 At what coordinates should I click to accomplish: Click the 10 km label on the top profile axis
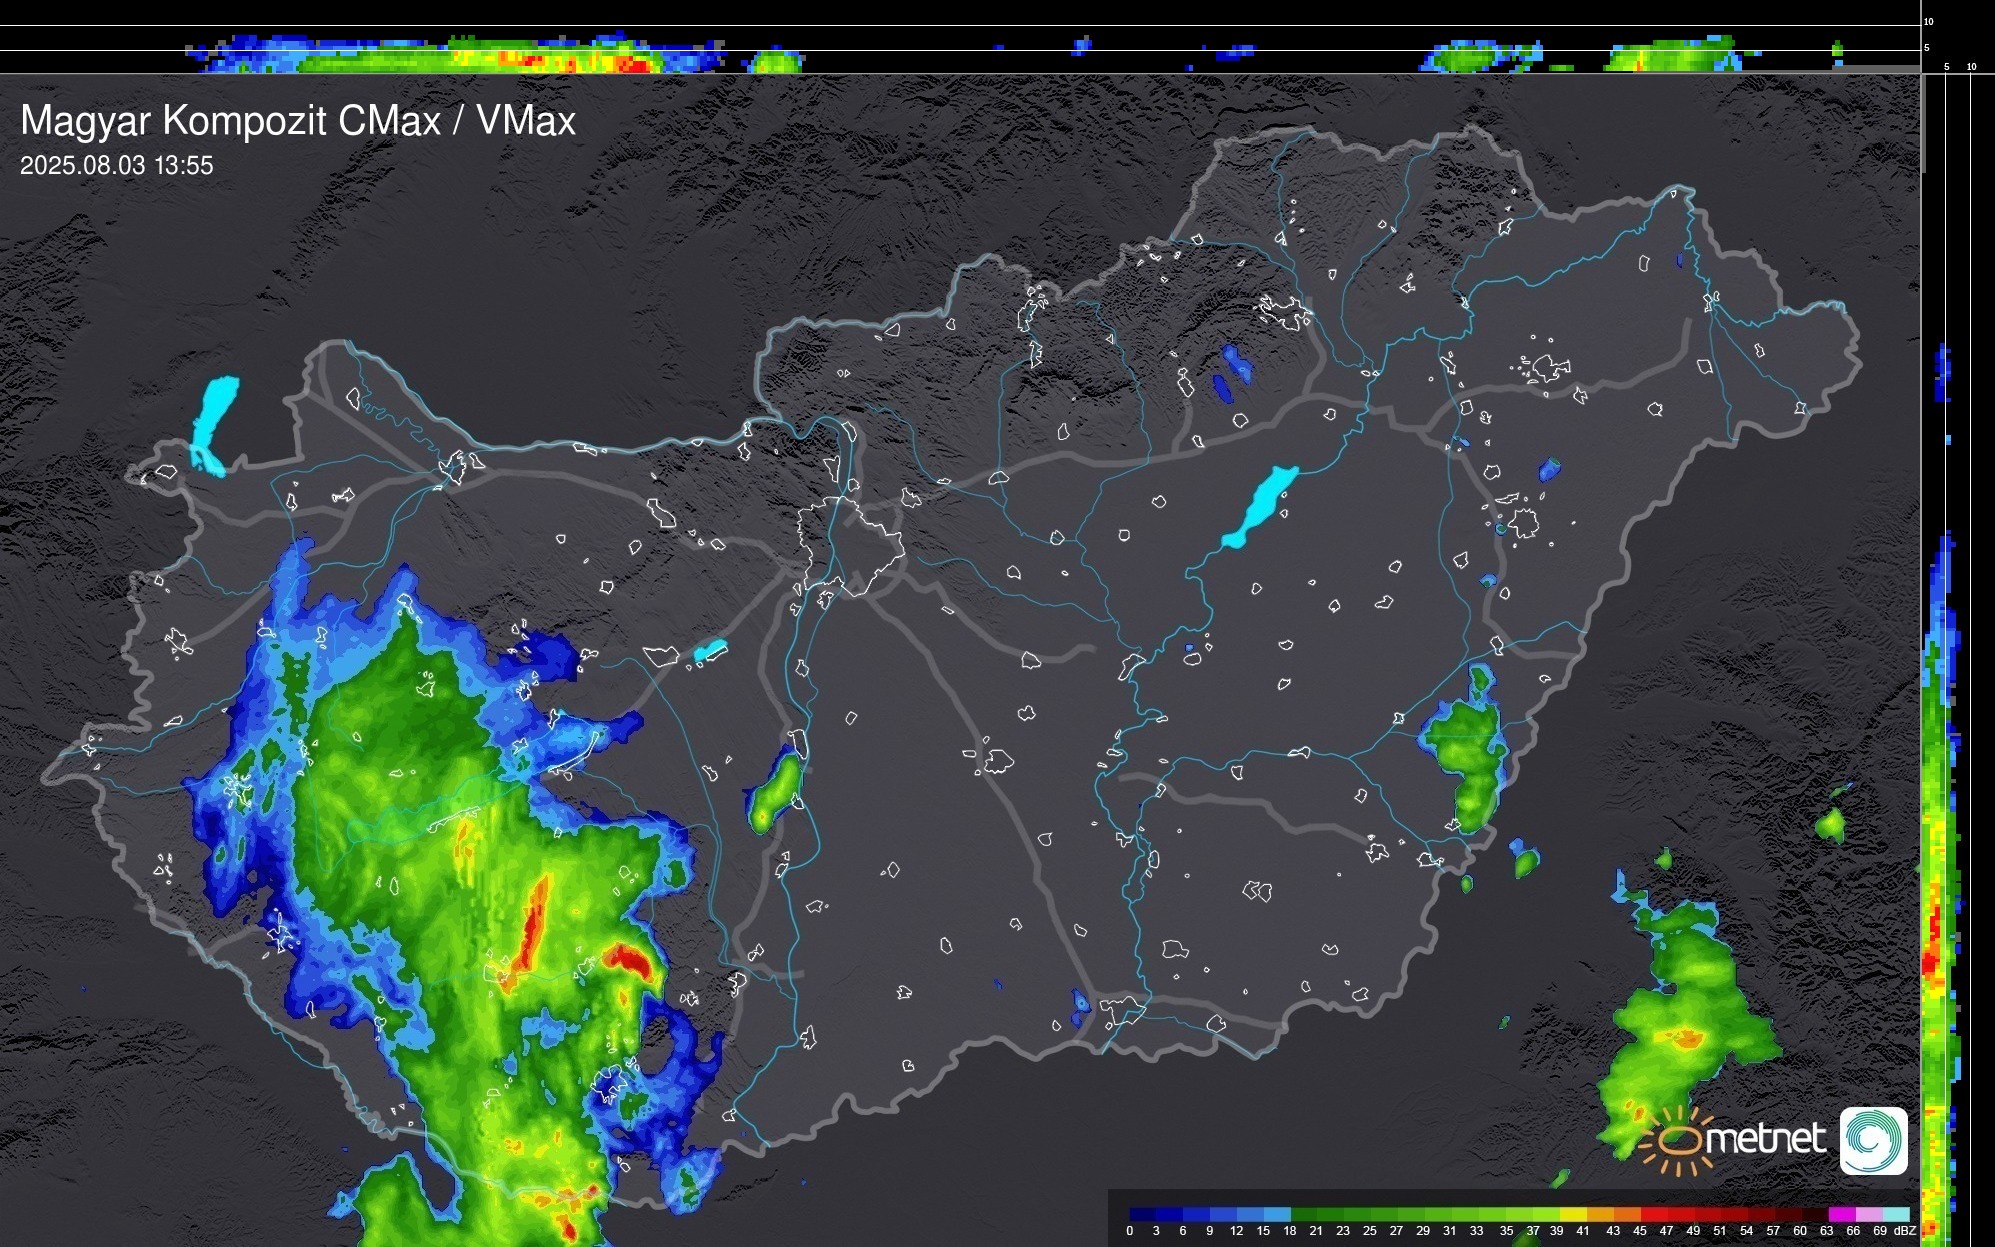[1928, 21]
